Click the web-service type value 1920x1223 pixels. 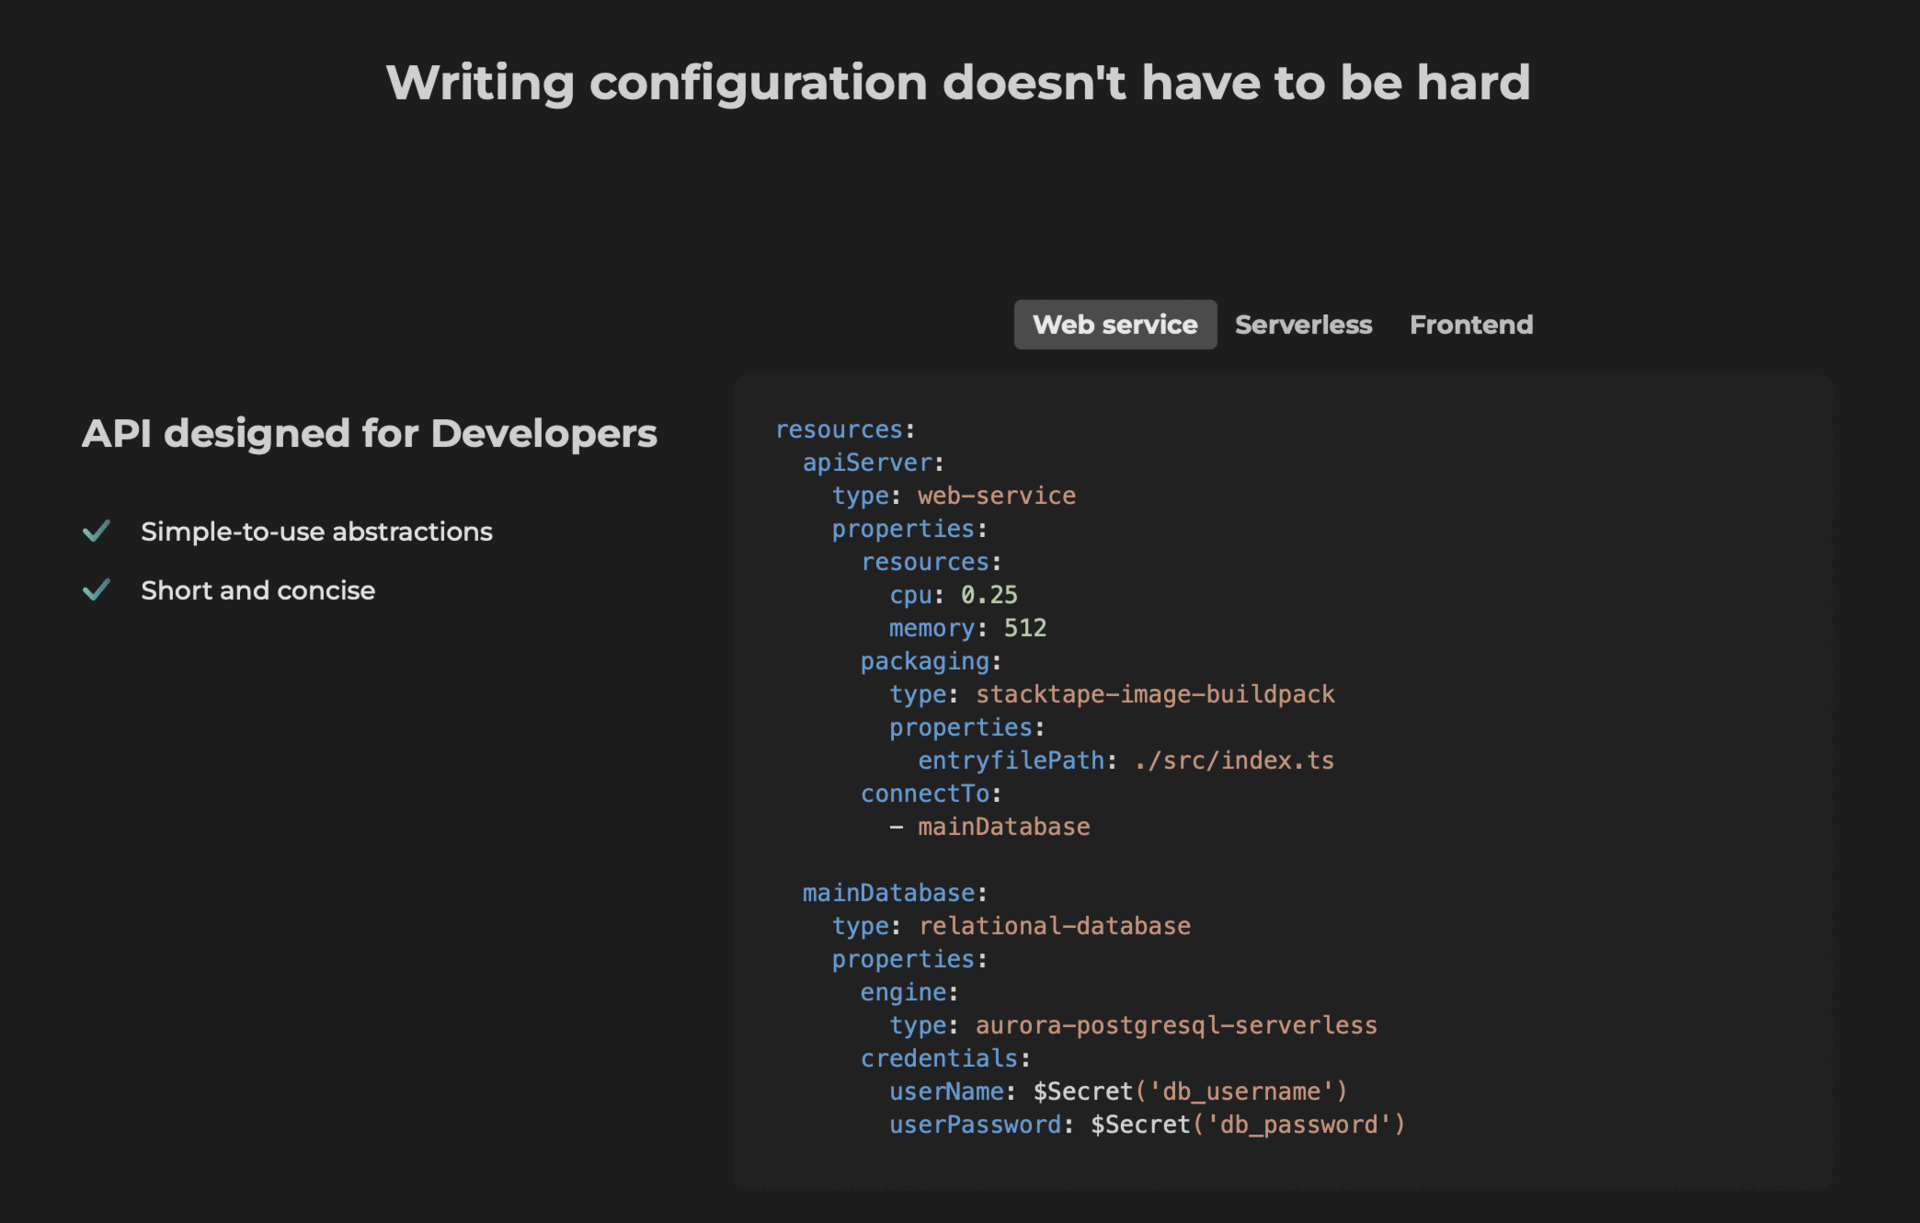(997, 496)
